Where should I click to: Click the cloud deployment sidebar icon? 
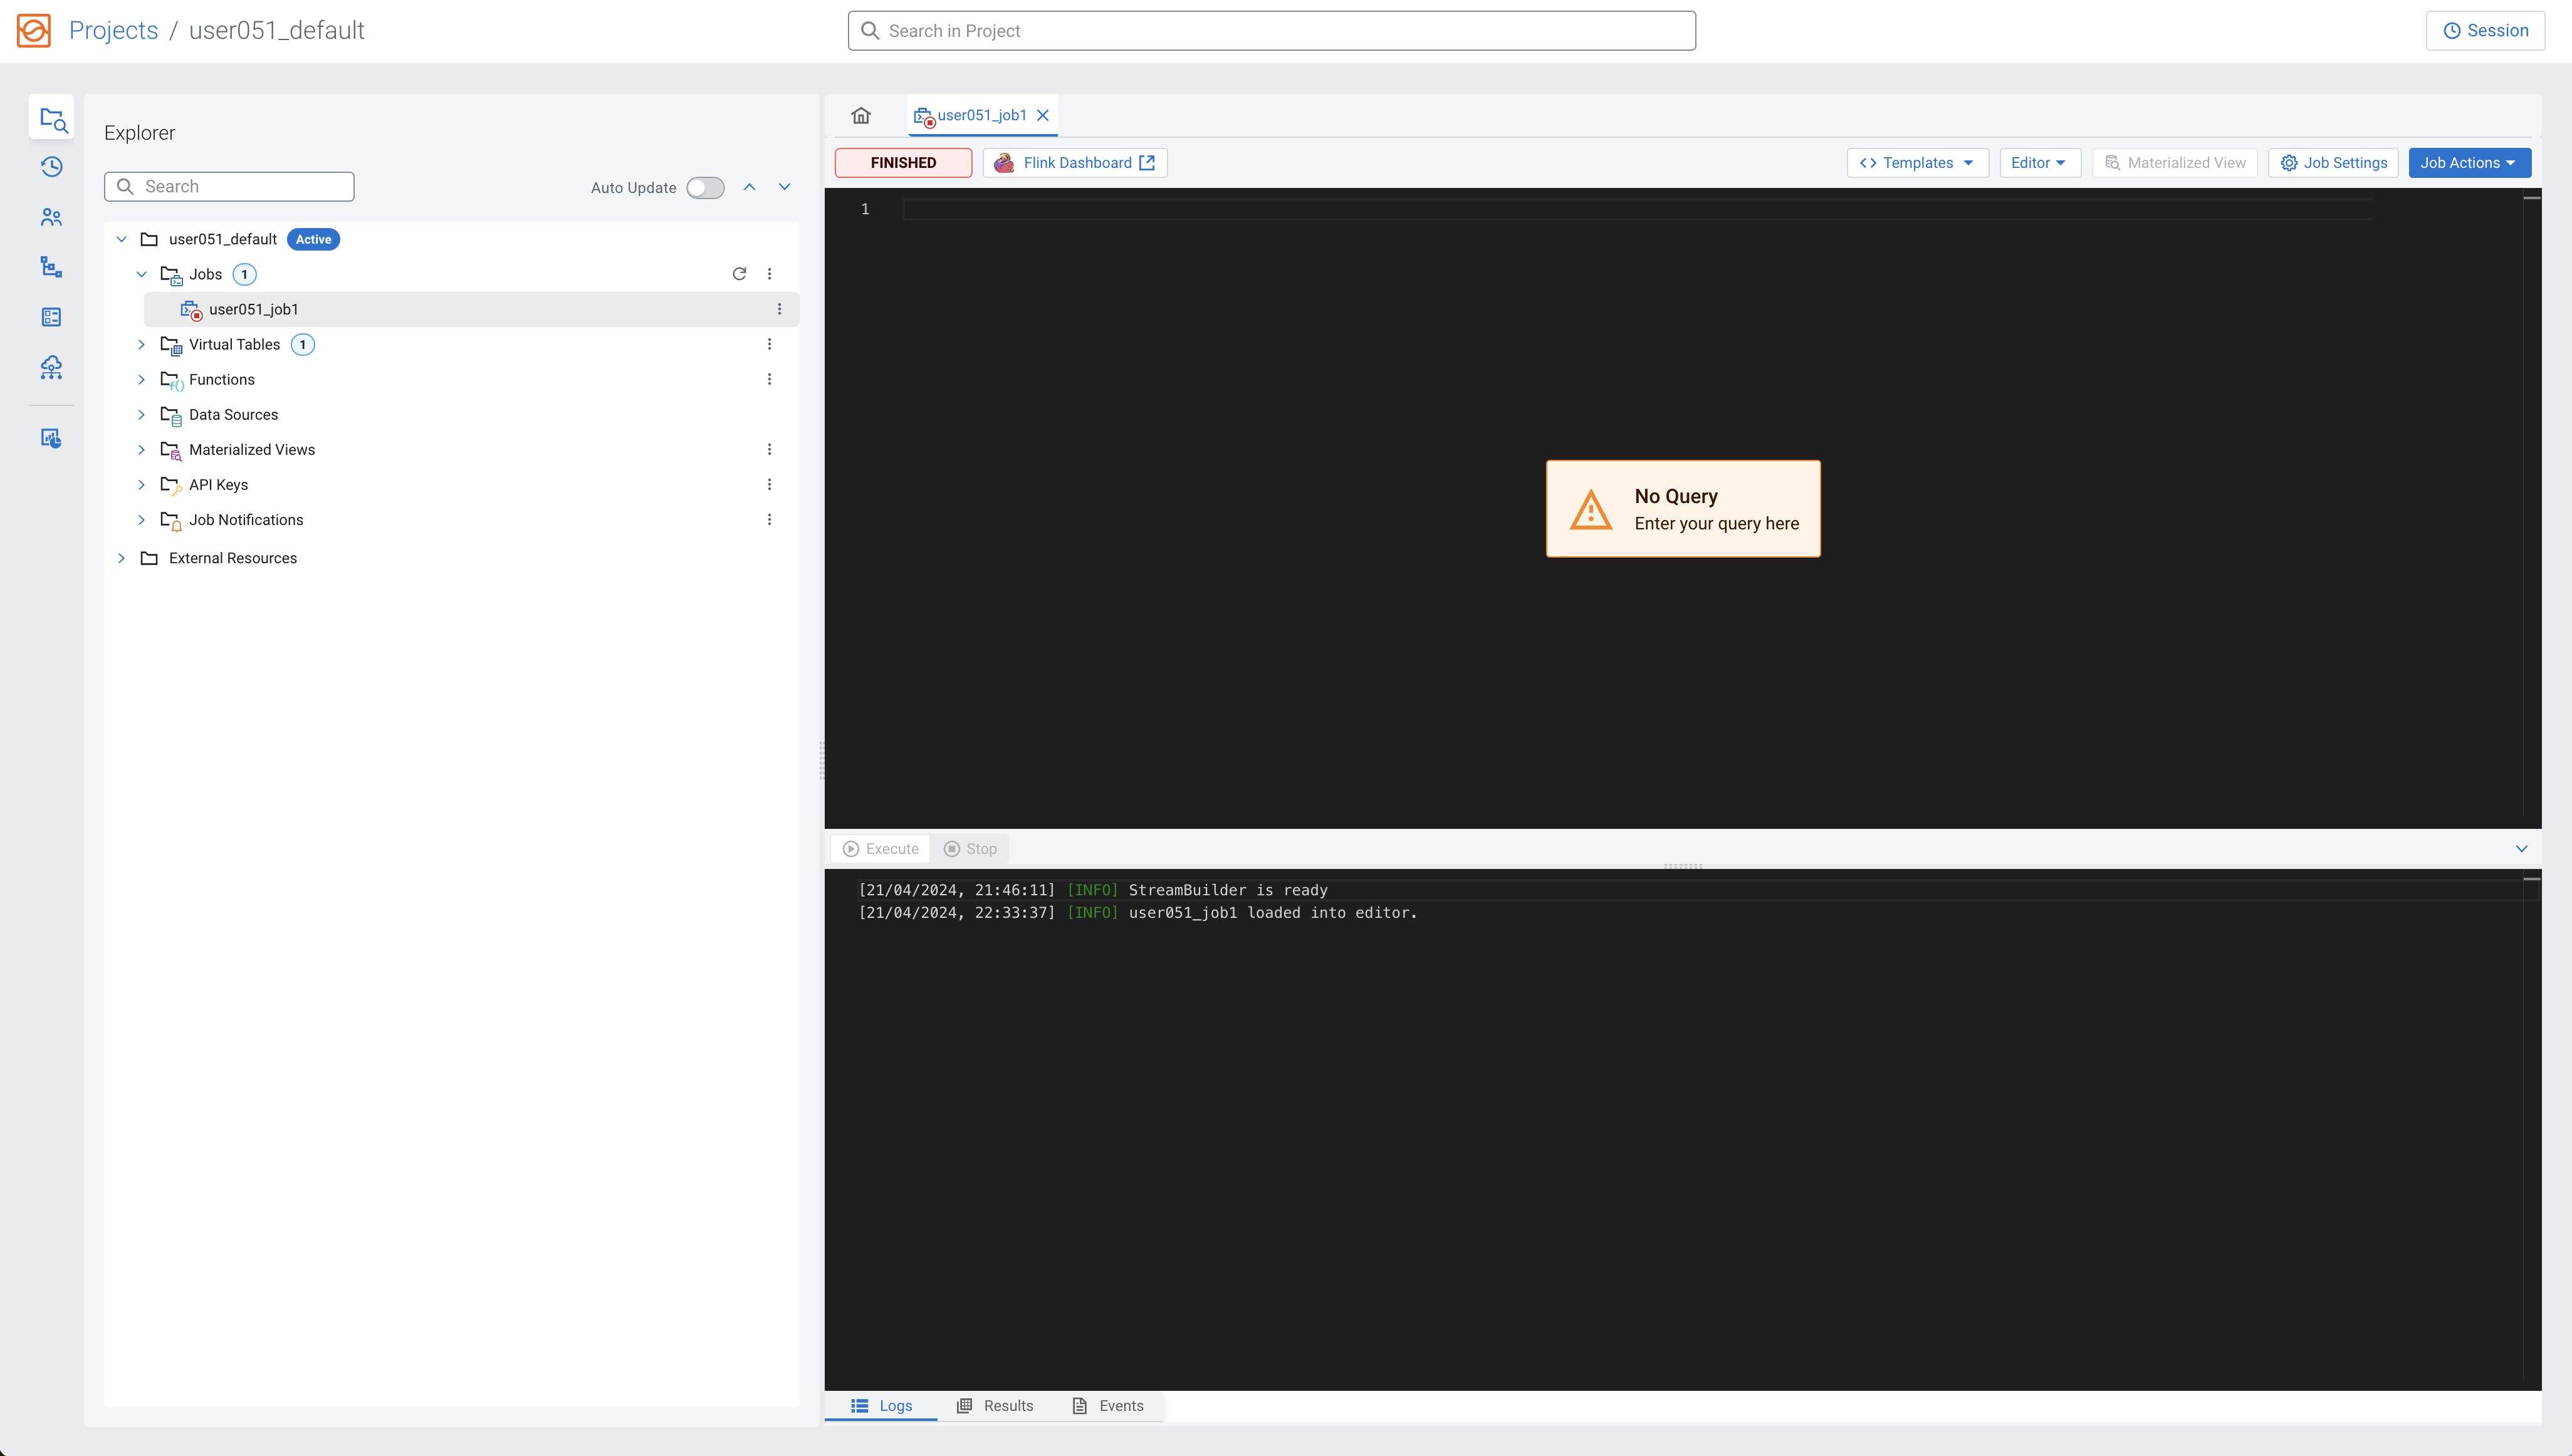51,367
